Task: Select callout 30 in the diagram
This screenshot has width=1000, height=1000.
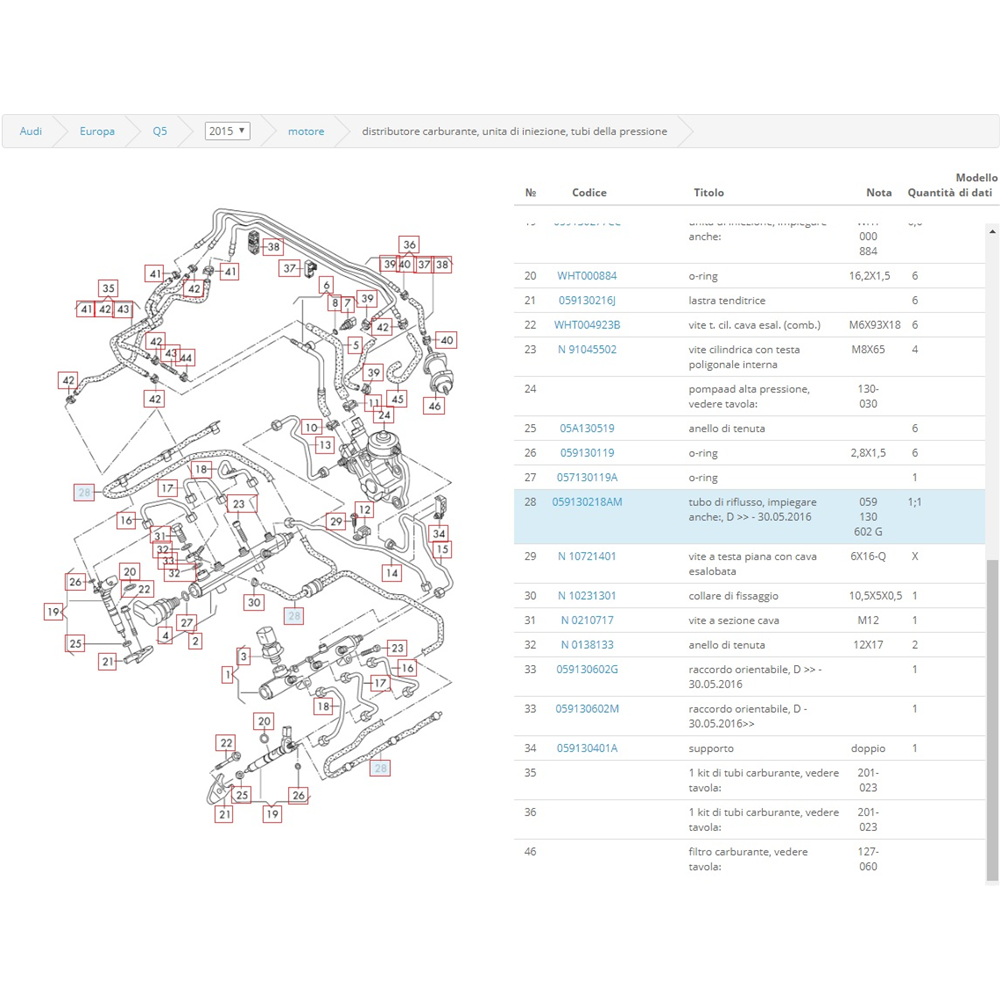Action: pos(254,602)
